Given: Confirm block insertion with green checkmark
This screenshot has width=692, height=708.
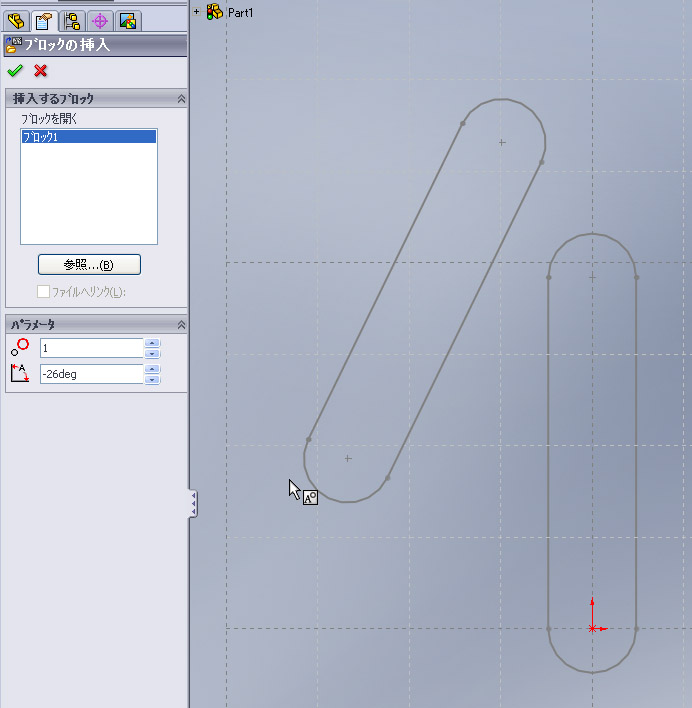Looking at the screenshot, I should [14, 71].
